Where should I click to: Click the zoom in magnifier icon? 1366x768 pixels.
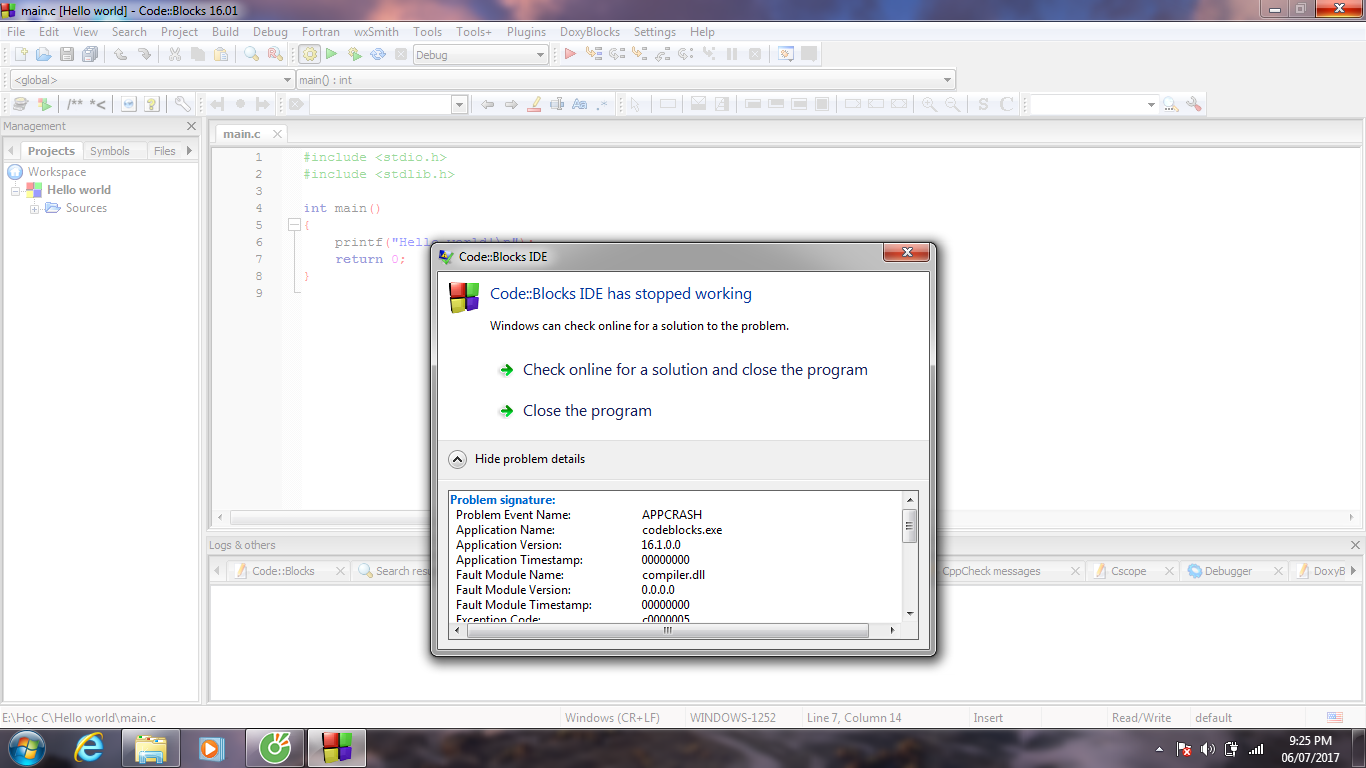pos(929,104)
